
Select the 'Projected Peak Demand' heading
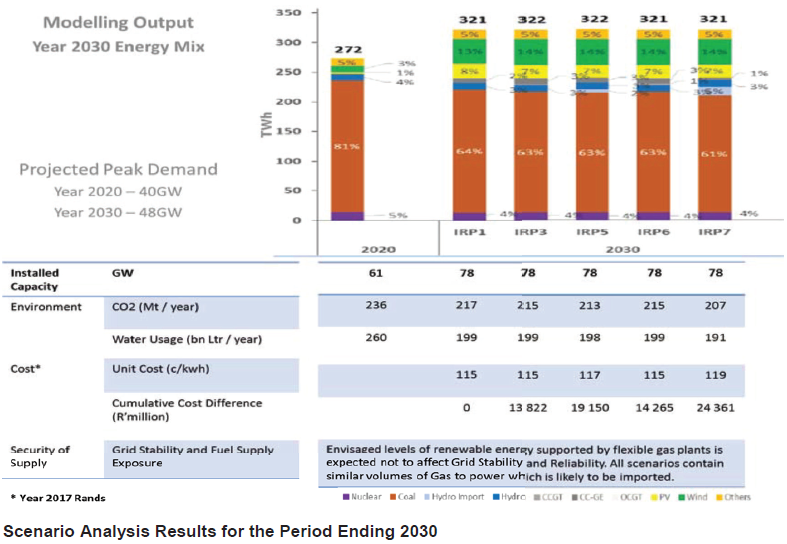118,169
